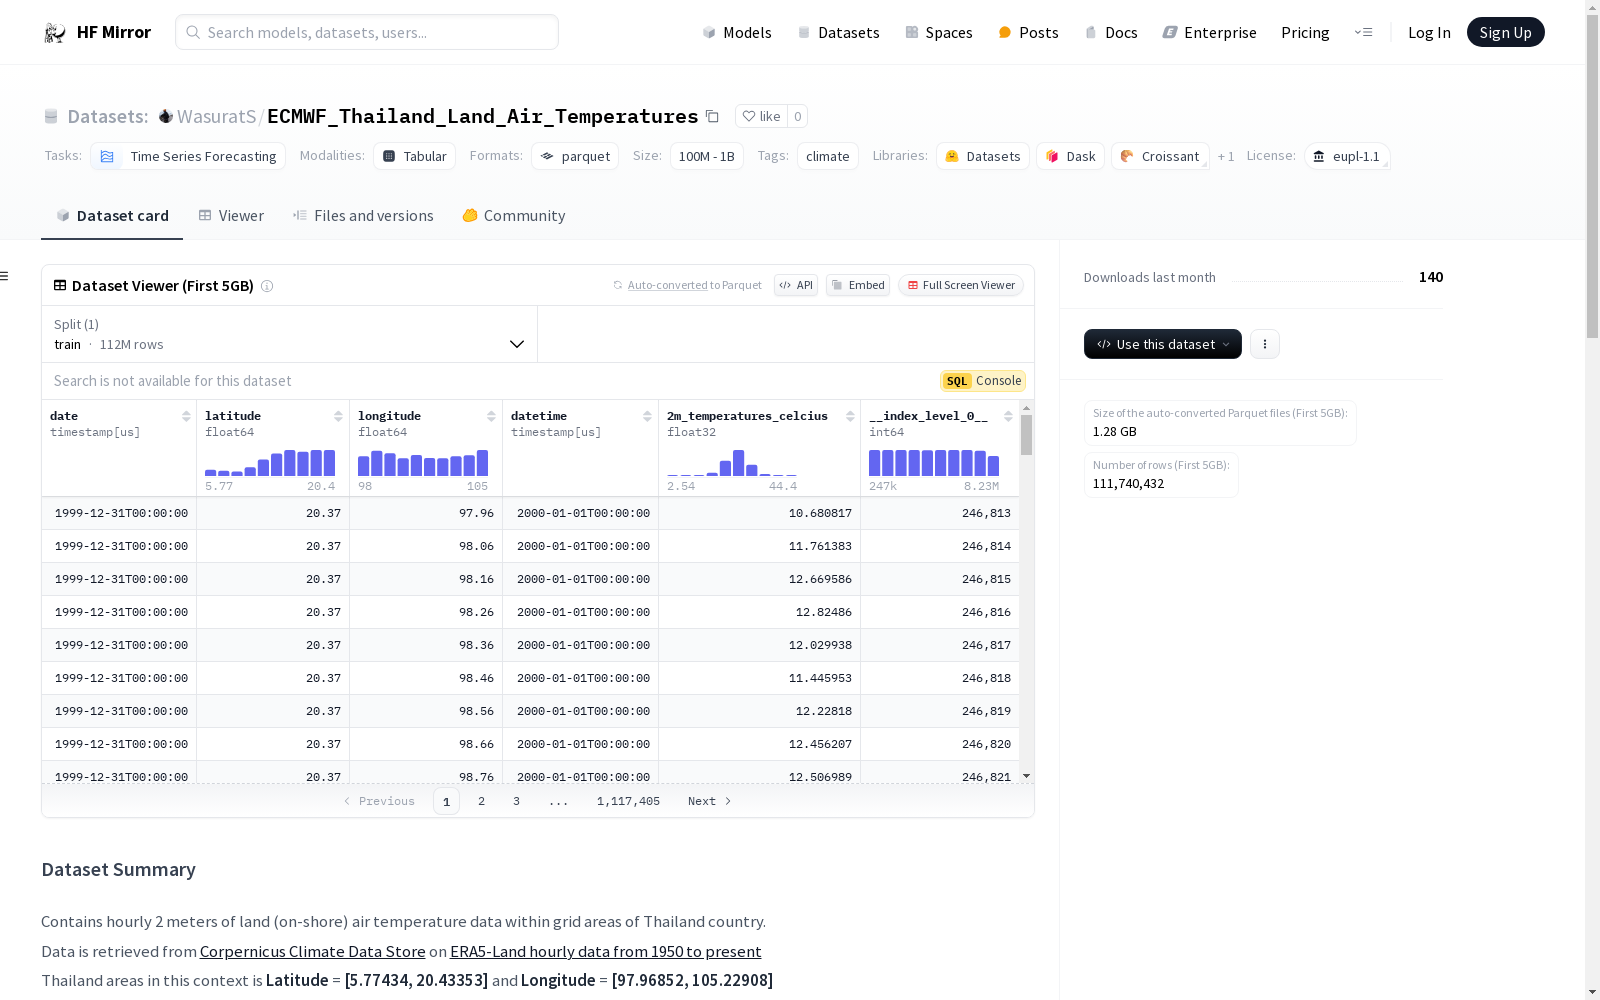The image size is (1600, 1000).
Task: Select the Dask library tag
Action: [x=1070, y=156]
